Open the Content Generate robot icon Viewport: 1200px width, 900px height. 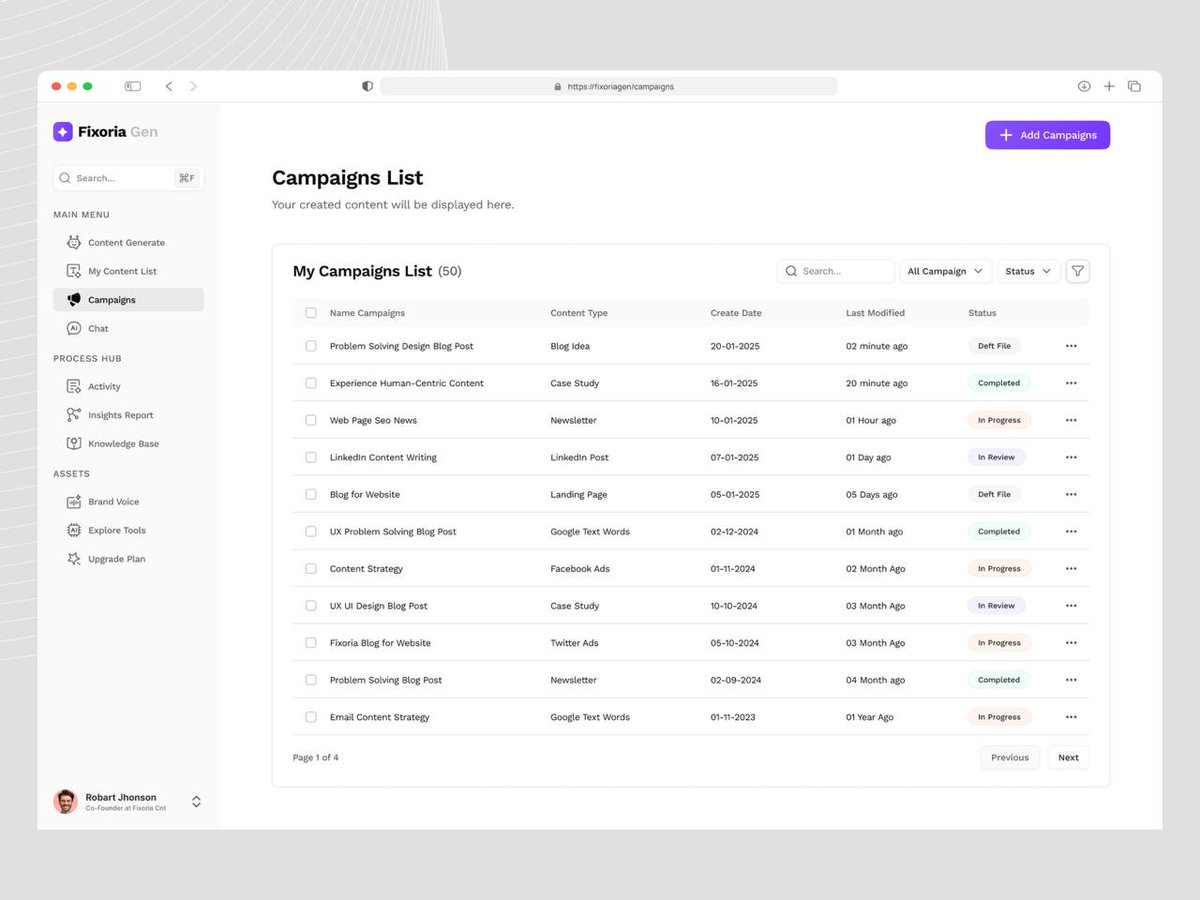pos(73,243)
